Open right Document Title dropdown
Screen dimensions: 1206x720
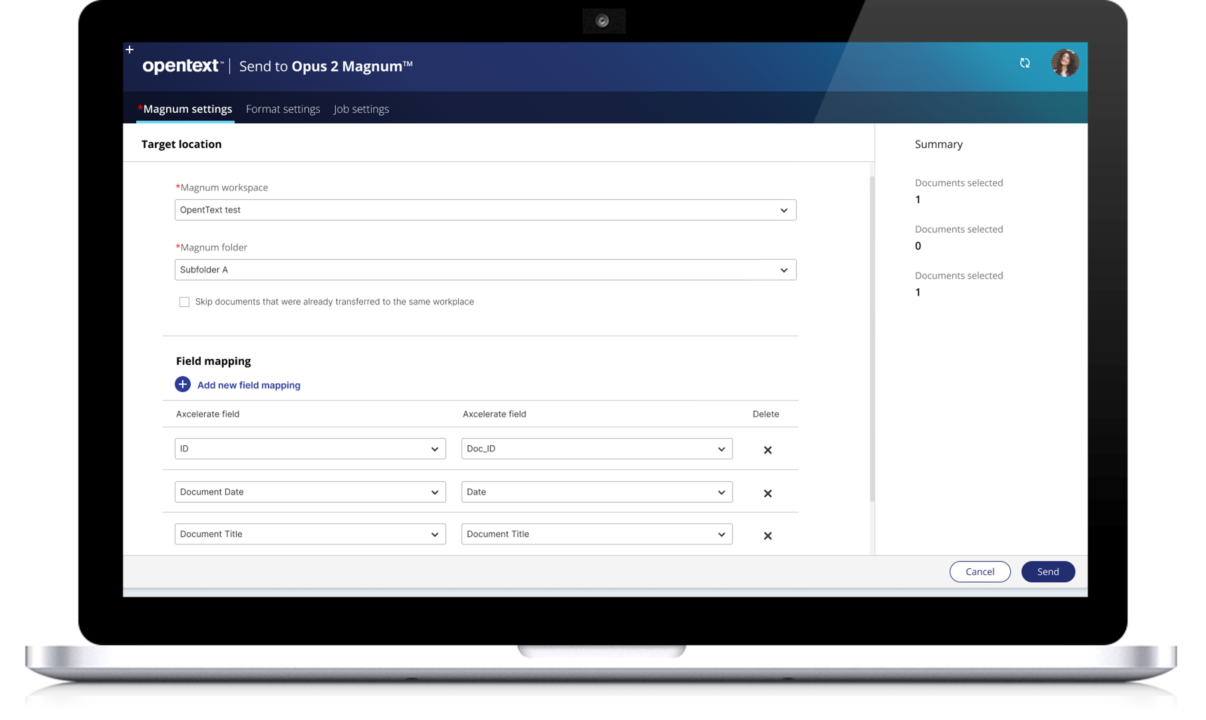[597, 534]
